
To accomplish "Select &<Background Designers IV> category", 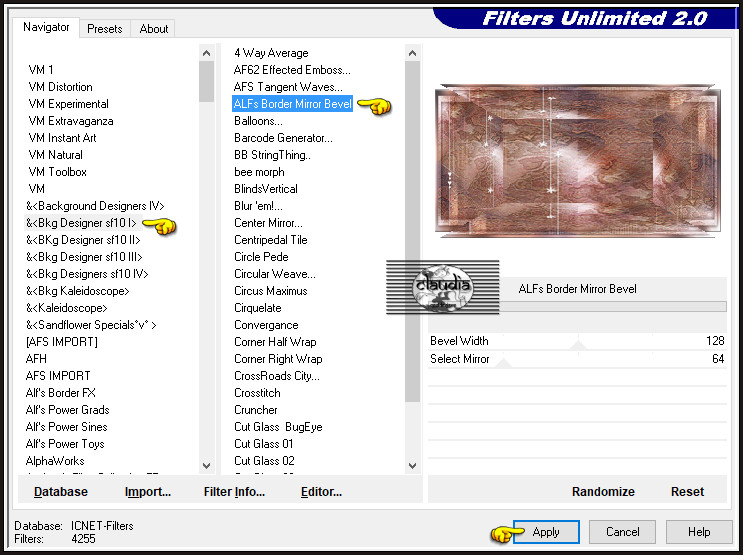I will [x=95, y=206].
